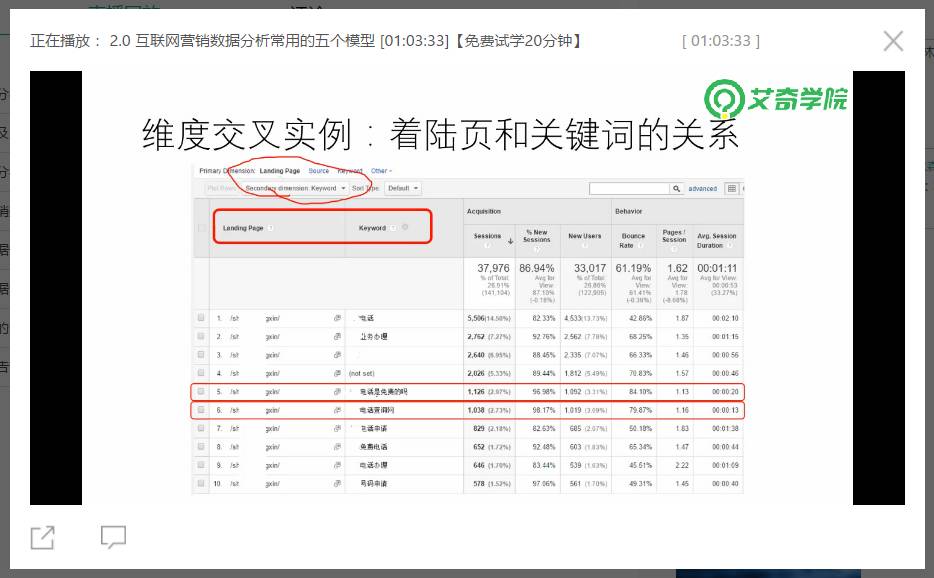Tick the checkbox for row 5
This screenshot has height=578, width=934.
click(201, 391)
